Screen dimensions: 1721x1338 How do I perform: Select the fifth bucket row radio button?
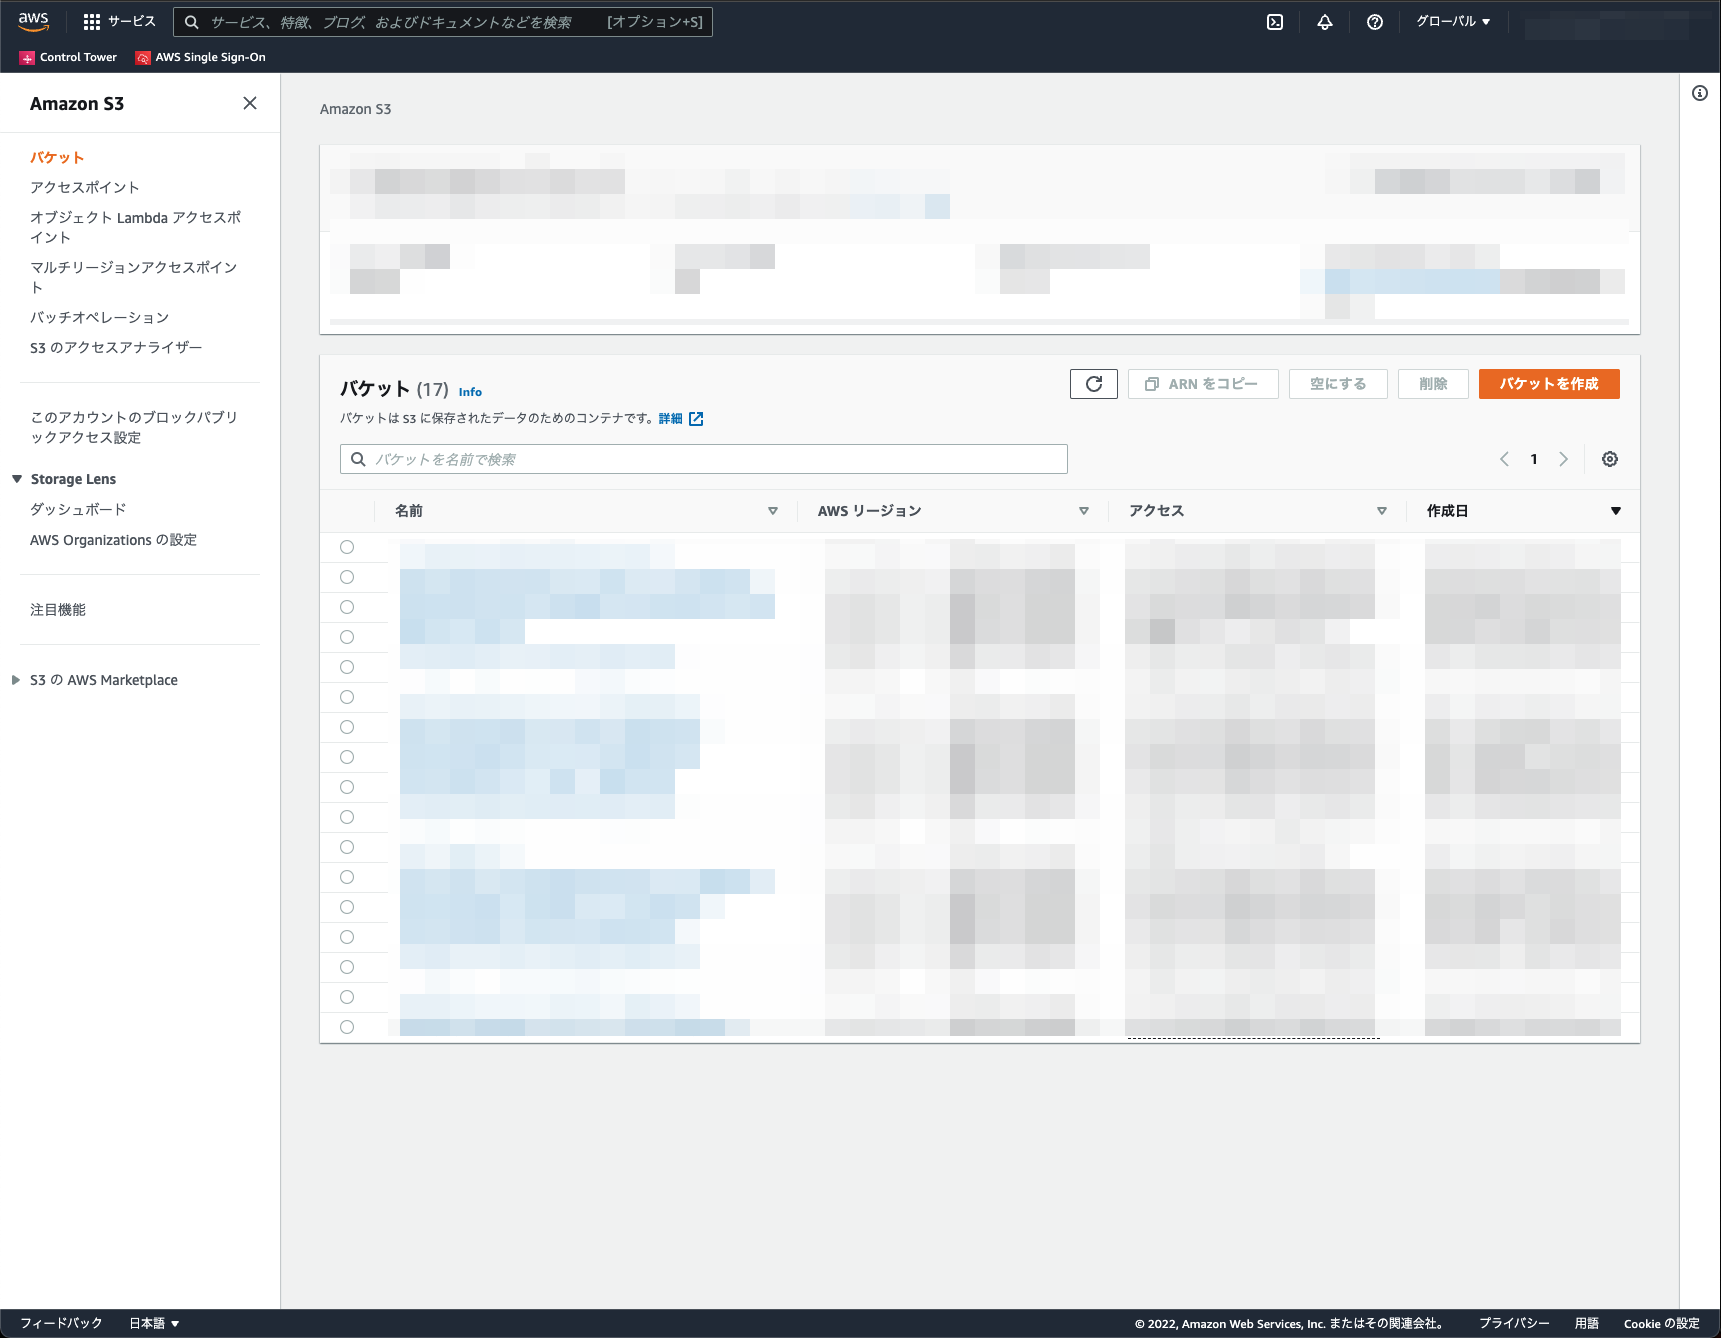(x=347, y=667)
